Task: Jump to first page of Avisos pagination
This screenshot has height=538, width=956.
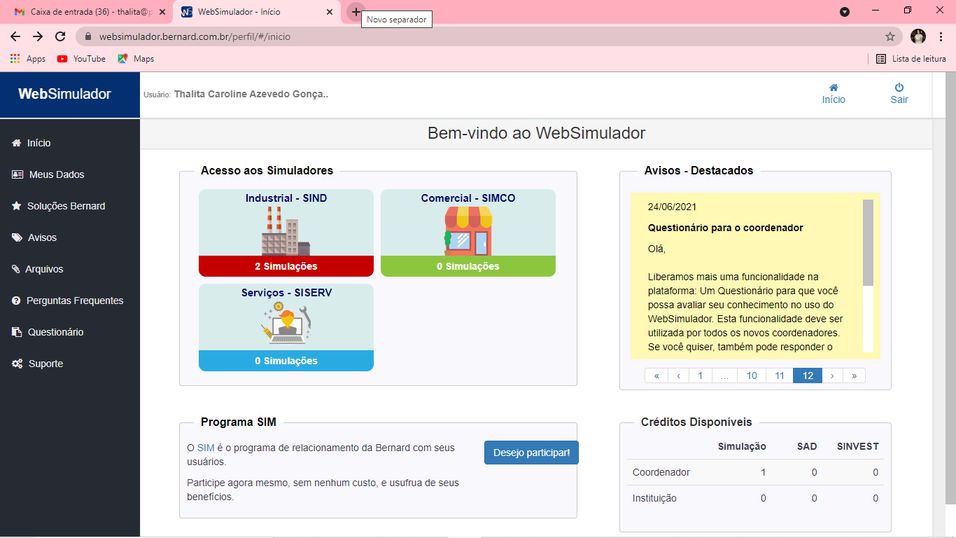Action: 656,376
